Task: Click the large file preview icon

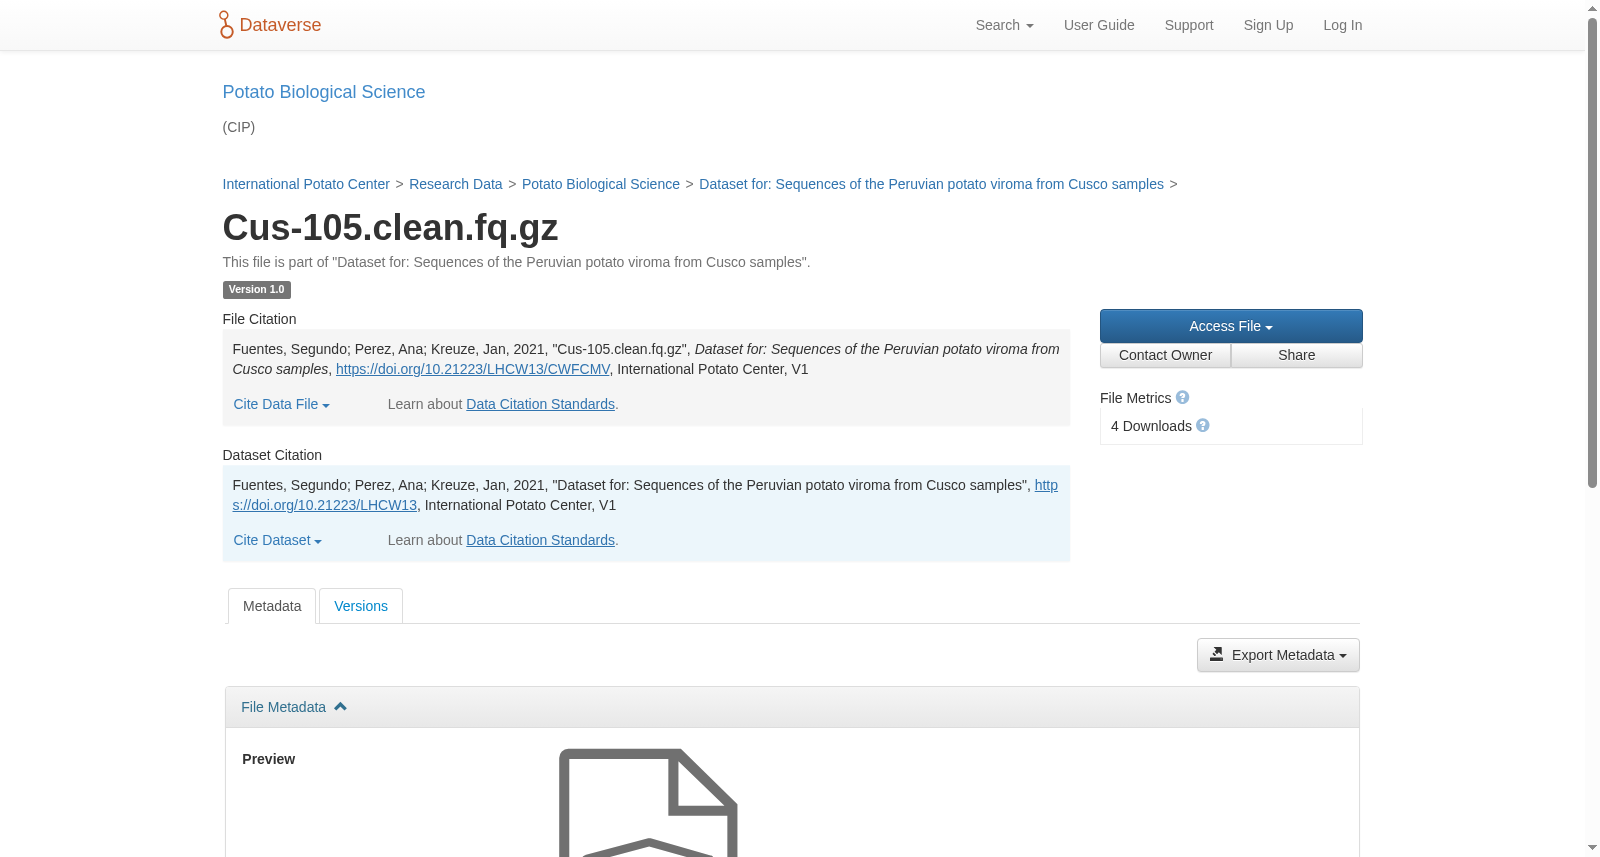Action: pyautogui.click(x=648, y=802)
